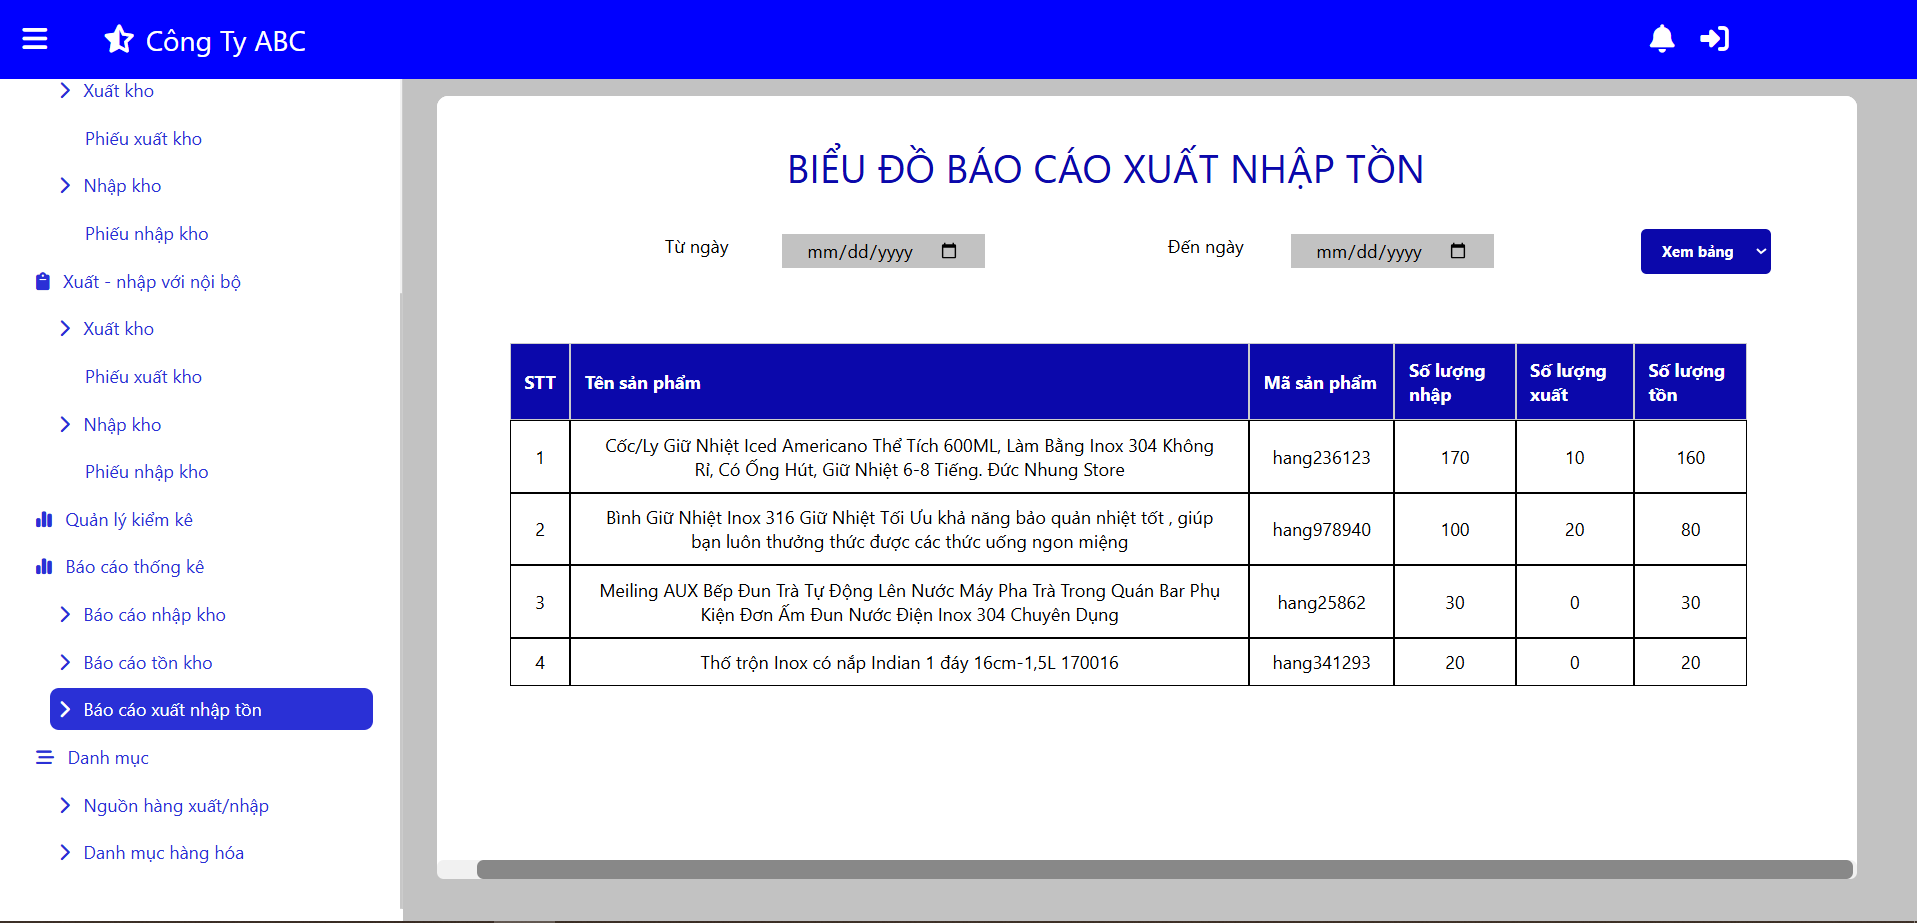Open Phiếu nhập kho above Quản lý kiểm kê
1917x923 pixels.
(147, 472)
